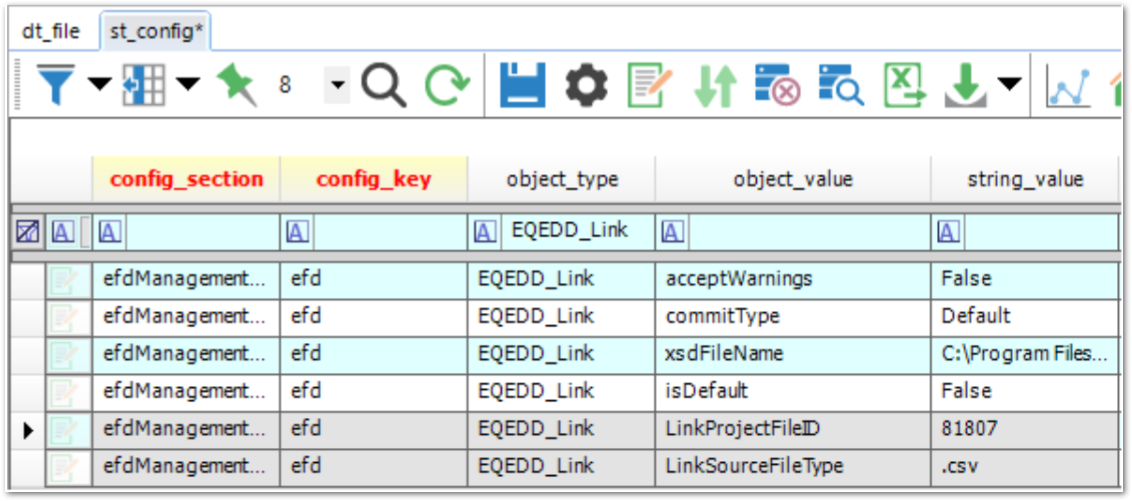Screen dimensions: 1132x501
Task: Sort by config_section column header
Action: click(x=186, y=178)
